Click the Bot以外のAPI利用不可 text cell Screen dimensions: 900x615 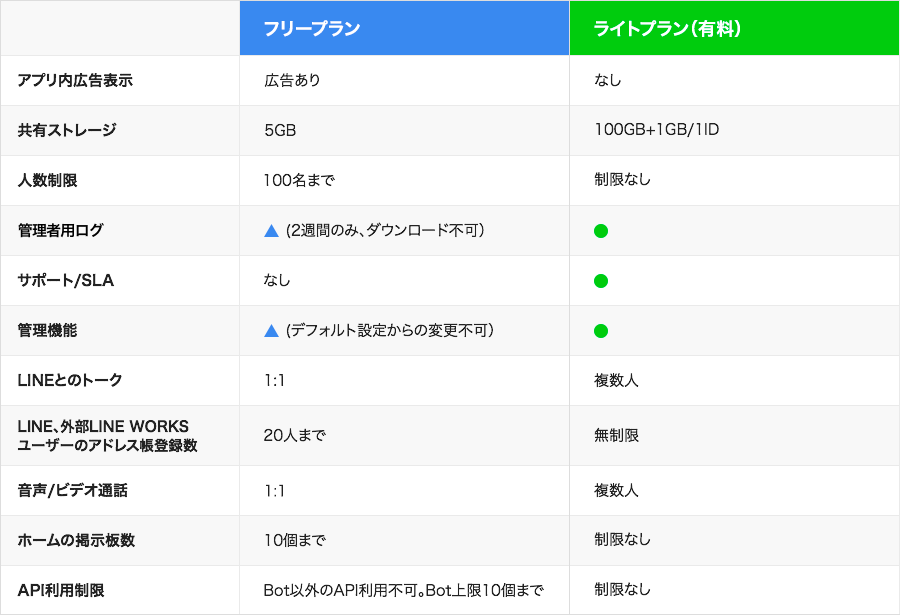[x=403, y=590]
